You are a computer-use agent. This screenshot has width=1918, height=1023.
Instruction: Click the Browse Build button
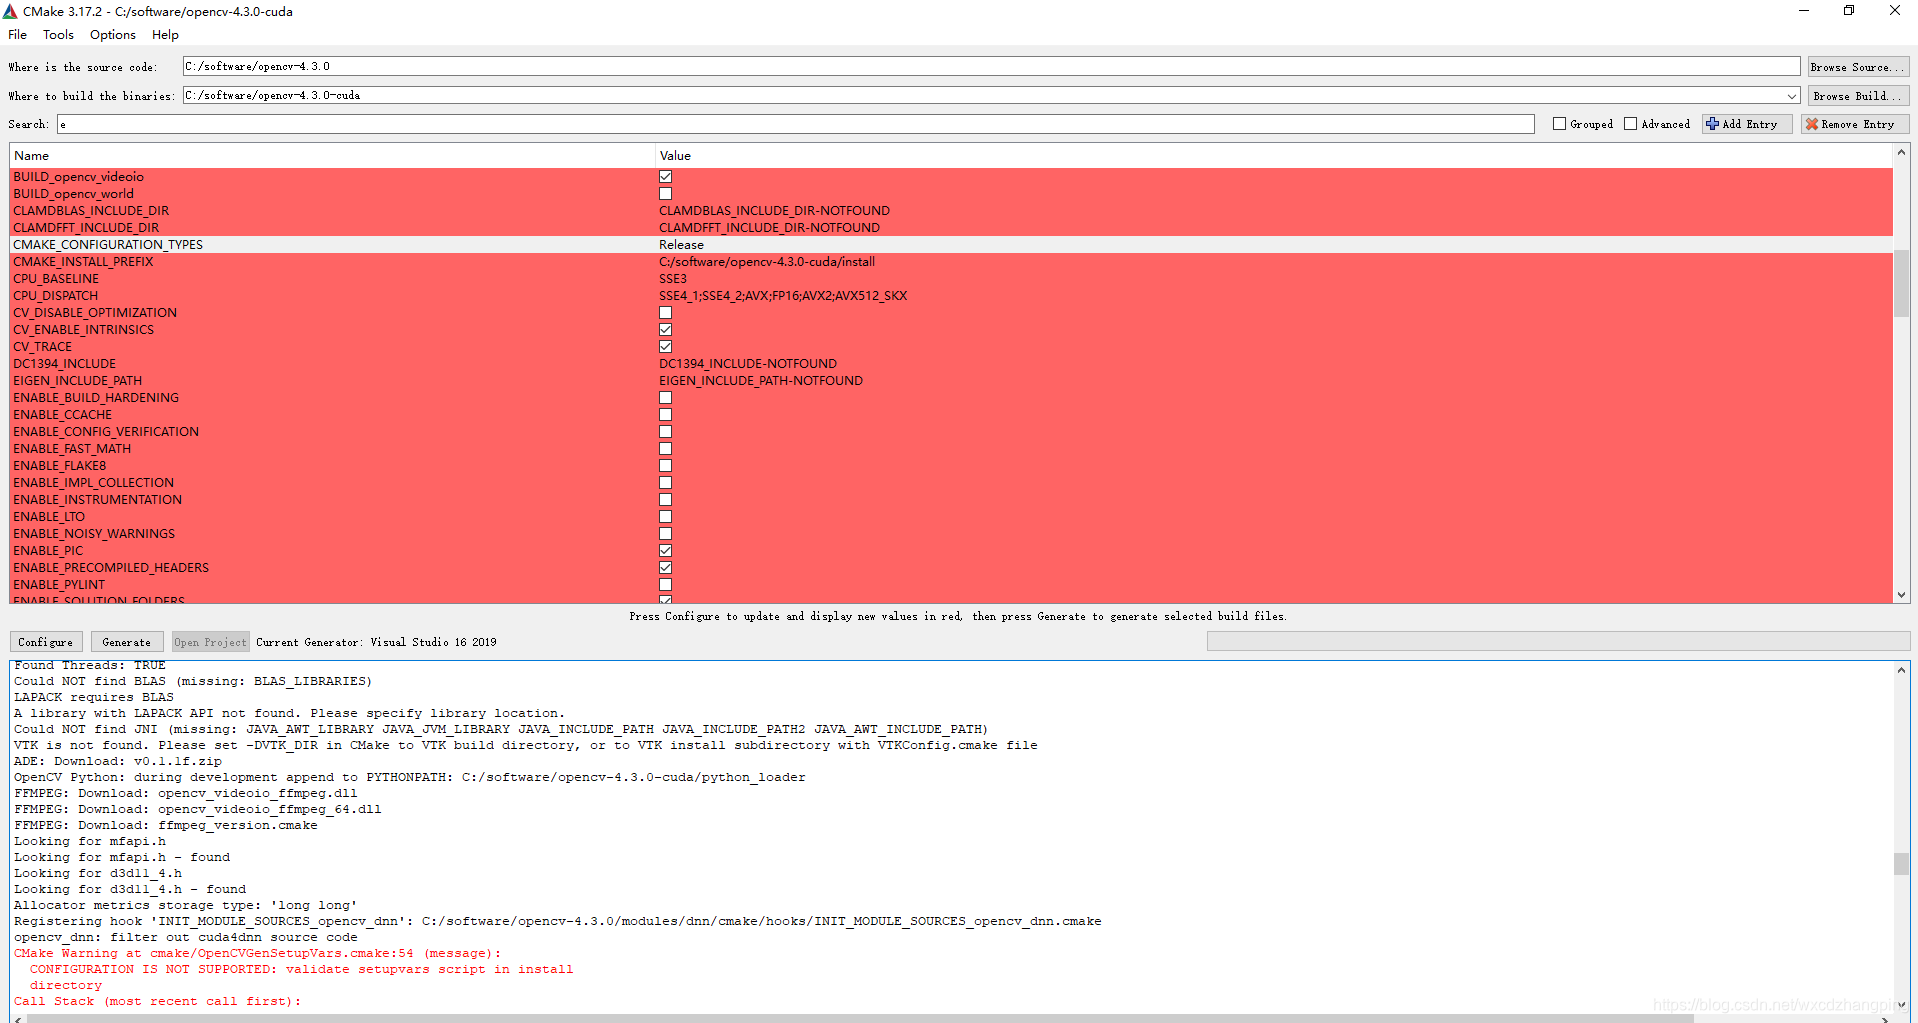tap(1858, 96)
